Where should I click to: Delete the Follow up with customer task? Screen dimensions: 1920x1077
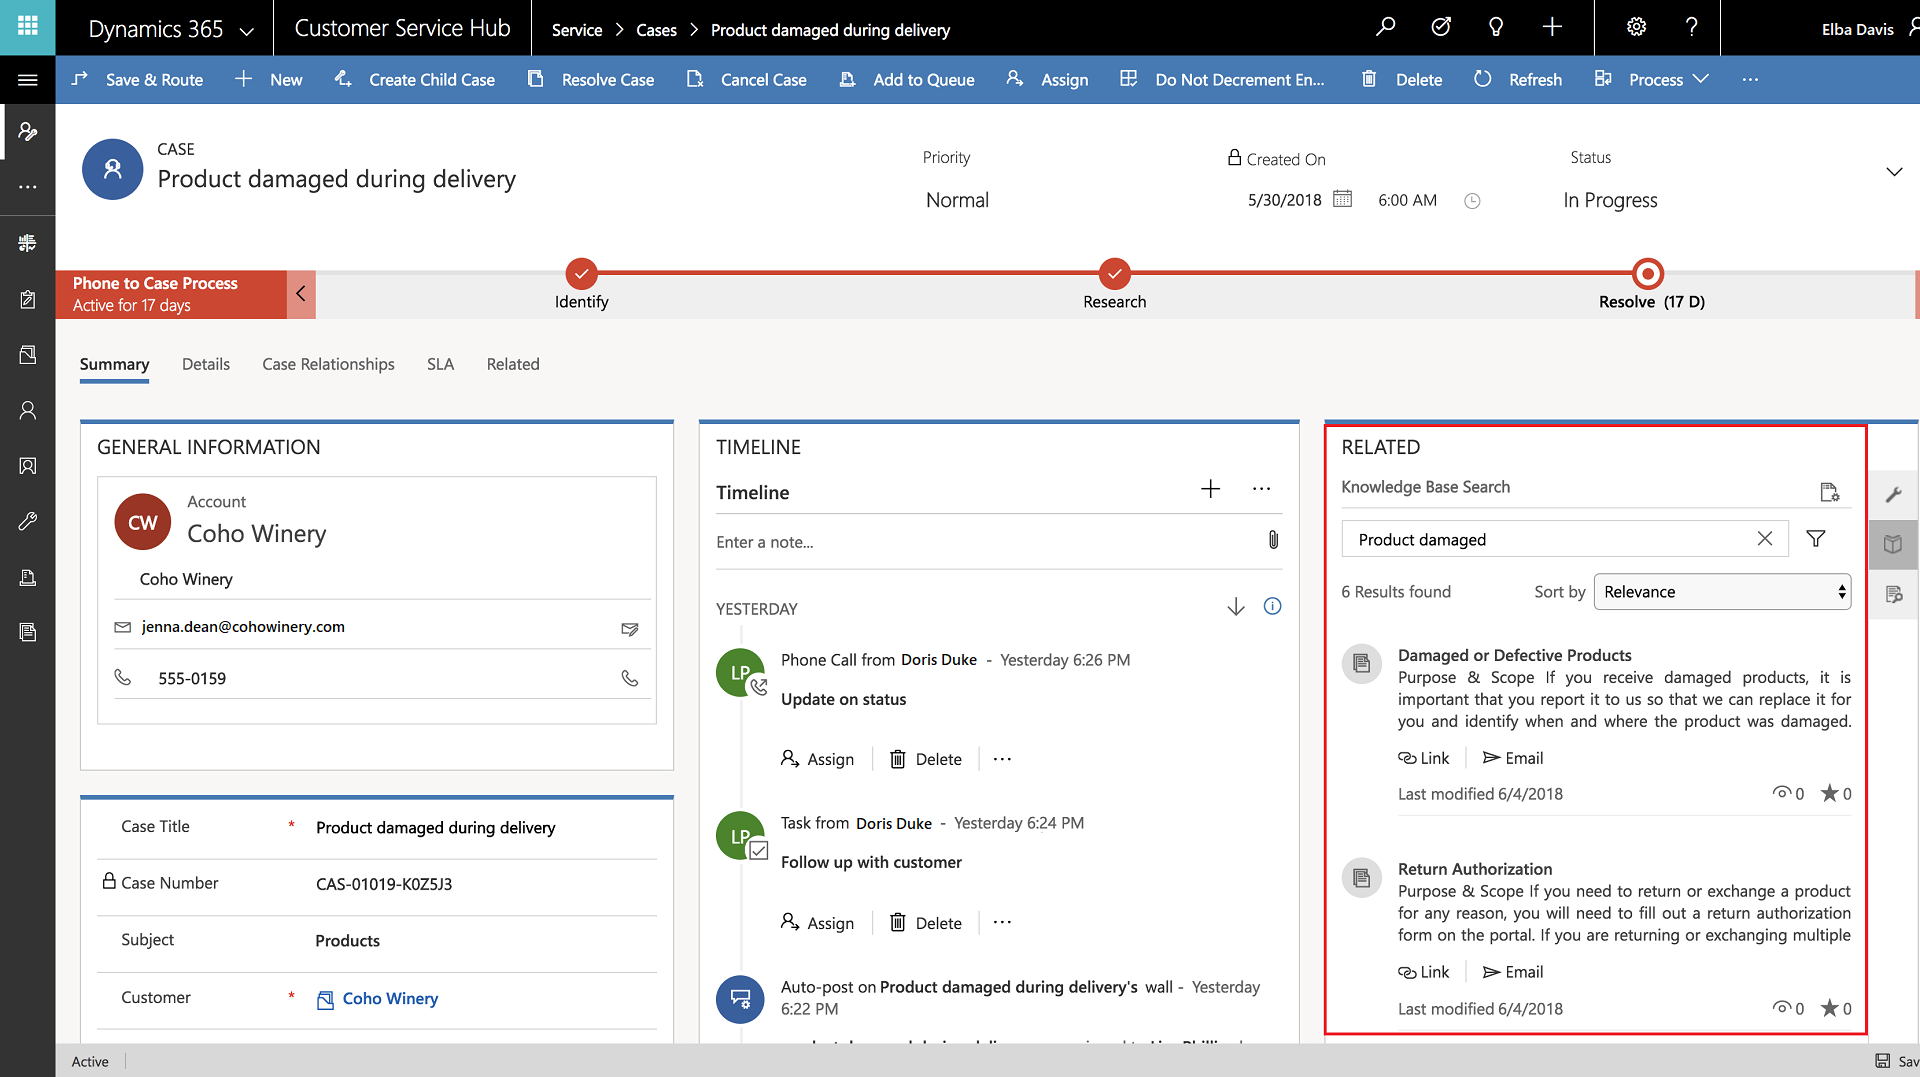pos(925,923)
